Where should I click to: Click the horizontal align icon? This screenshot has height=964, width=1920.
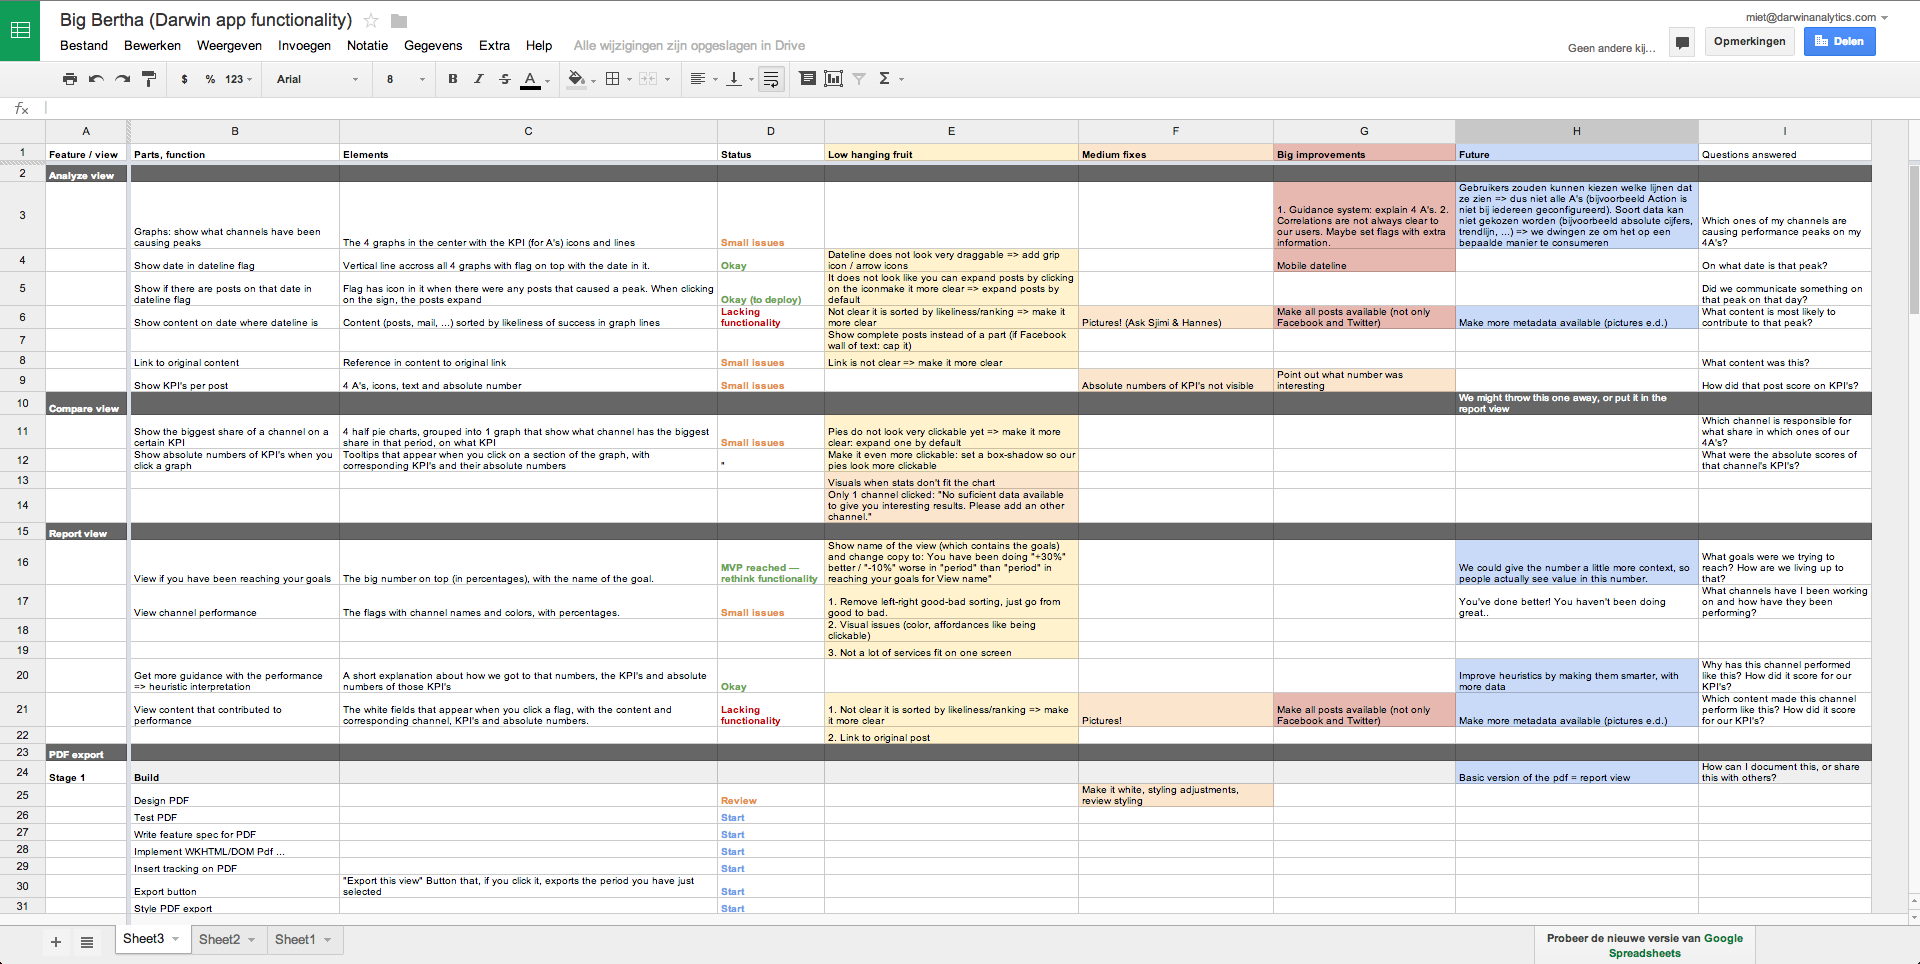698,79
